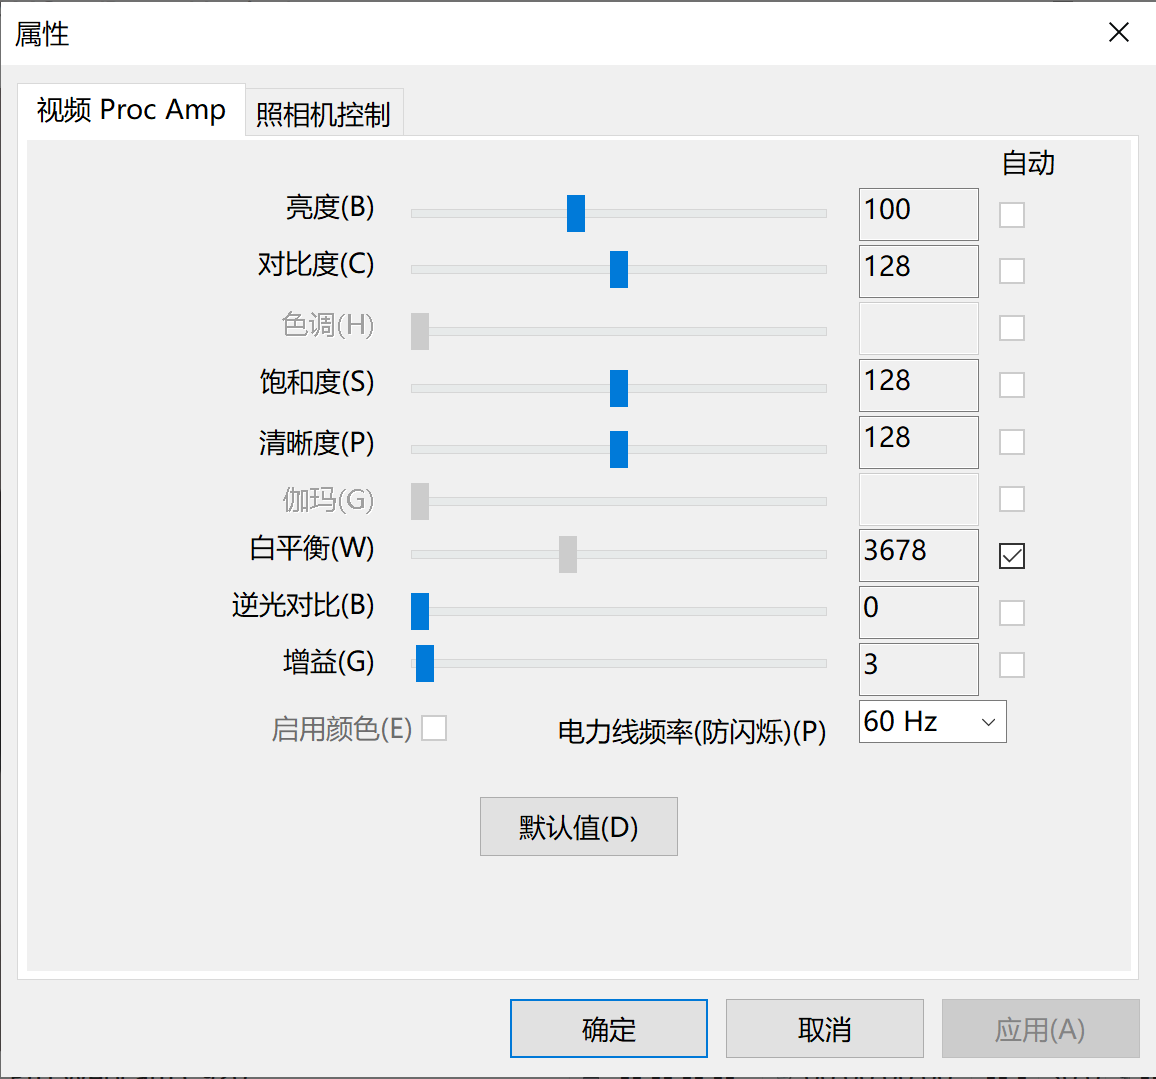Image resolution: width=1156 pixels, height=1079 pixels.
Task: Close the 属性 dialog window
Action: click(1118, 32)
